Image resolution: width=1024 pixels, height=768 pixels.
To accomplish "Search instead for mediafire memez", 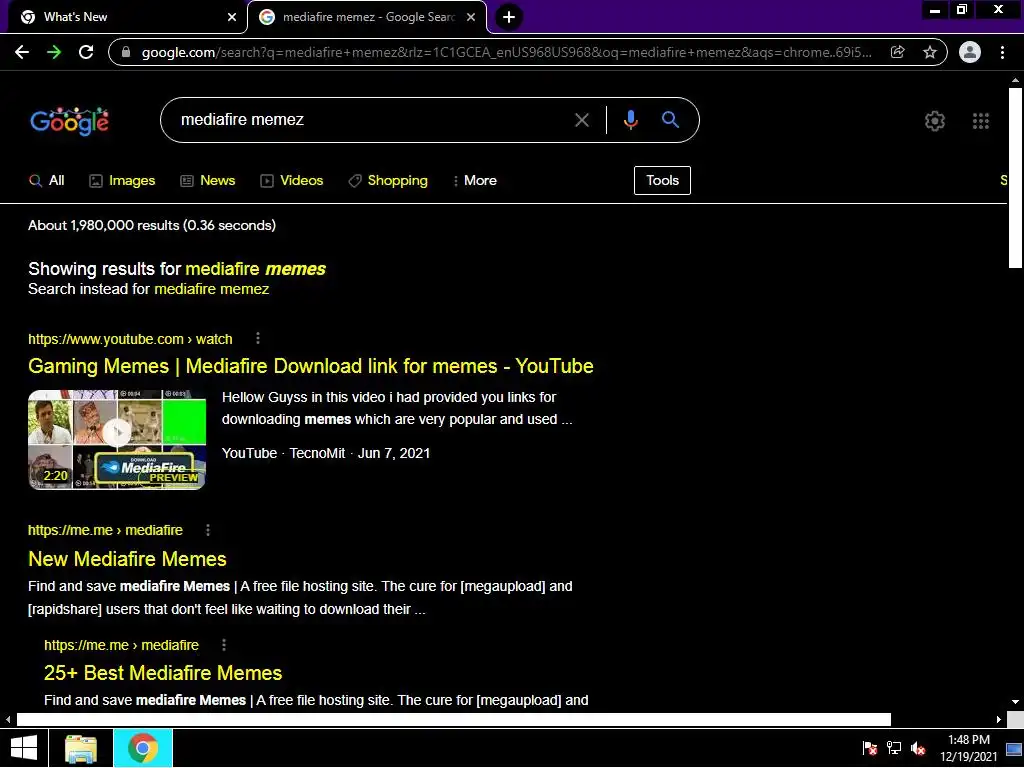I will (212, 289).
